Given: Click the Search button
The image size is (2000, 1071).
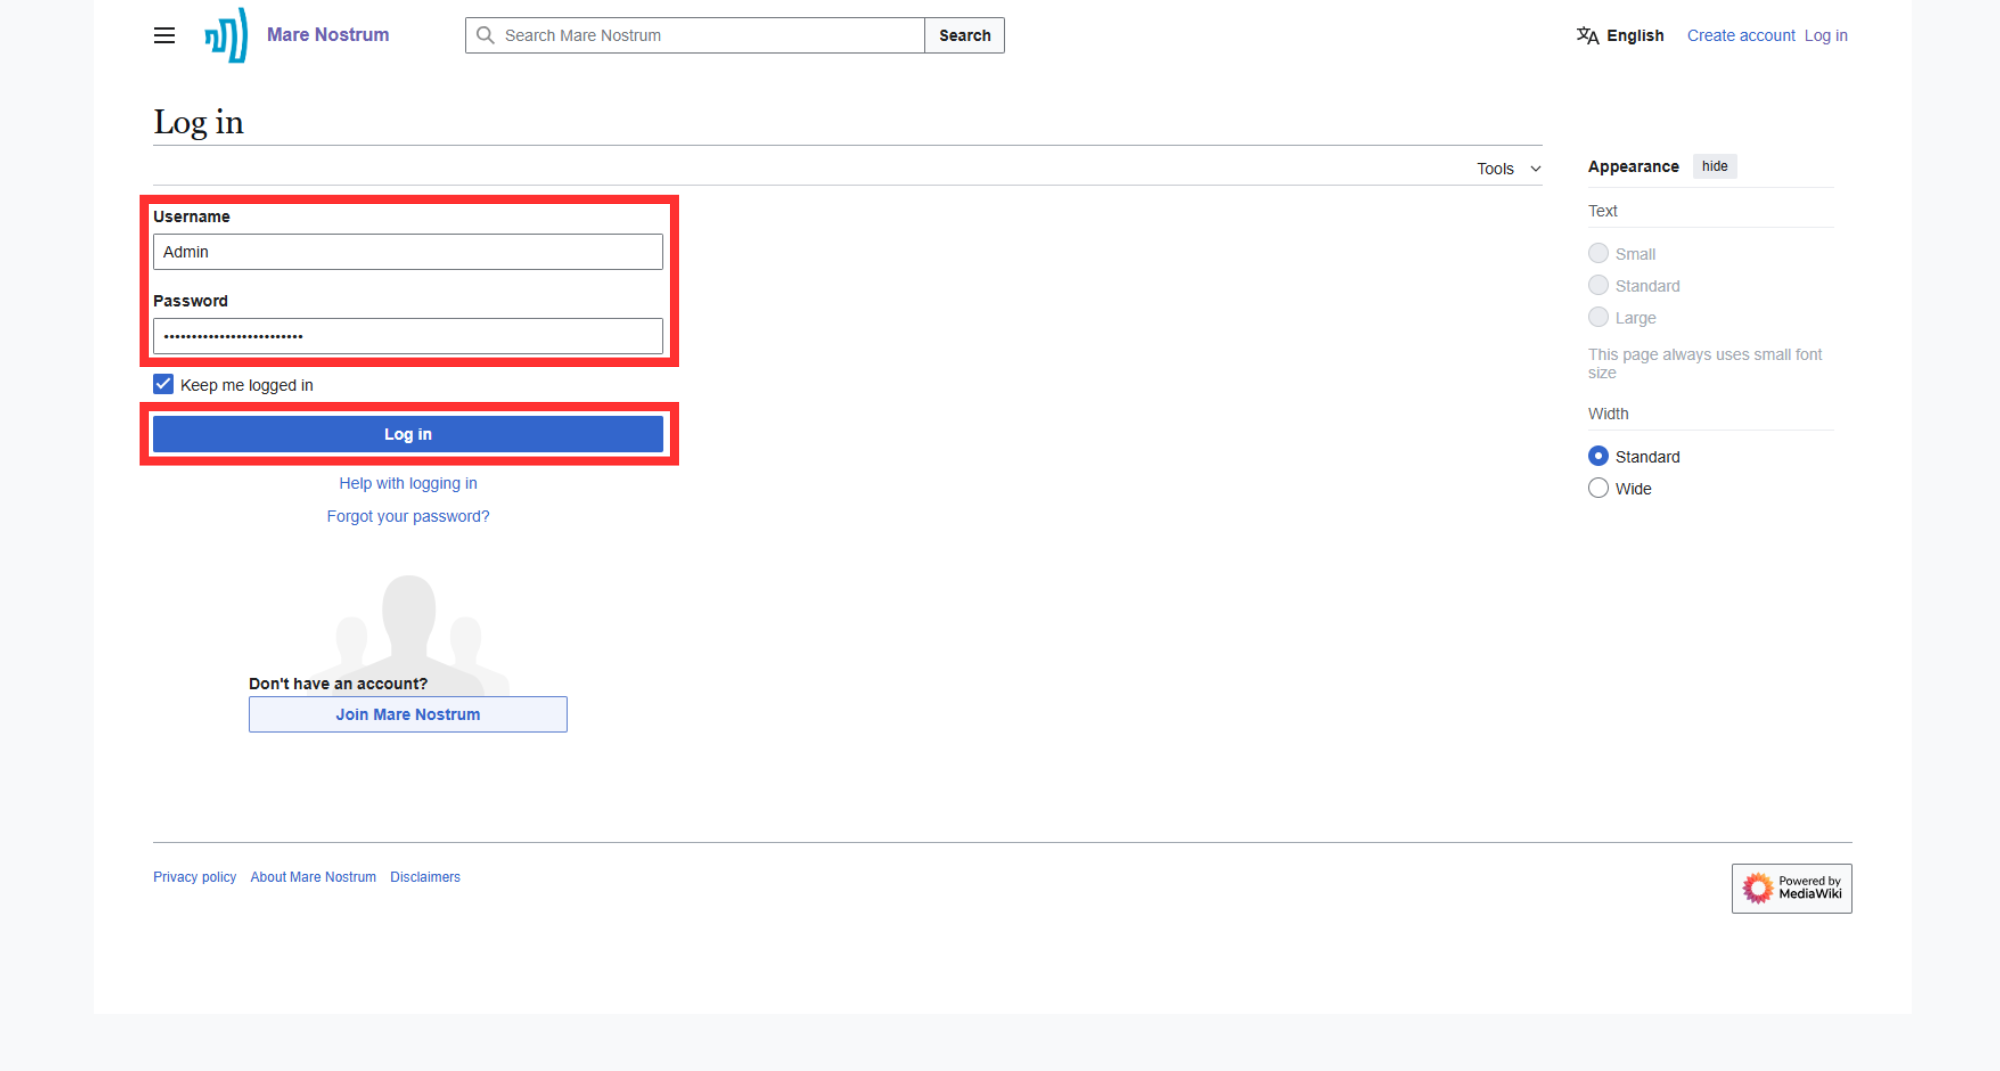Looking at the screenshot, I should point(964,35).
